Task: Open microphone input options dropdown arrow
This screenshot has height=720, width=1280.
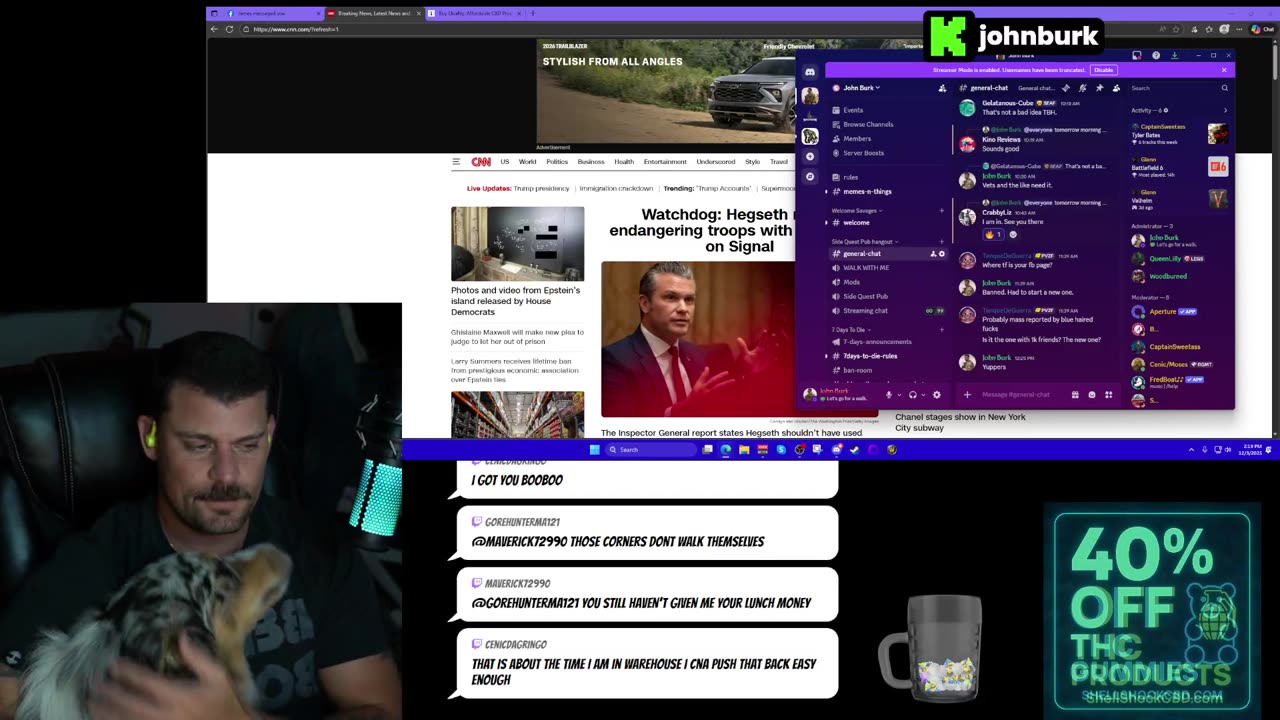Action: click(x=899, y=395)
